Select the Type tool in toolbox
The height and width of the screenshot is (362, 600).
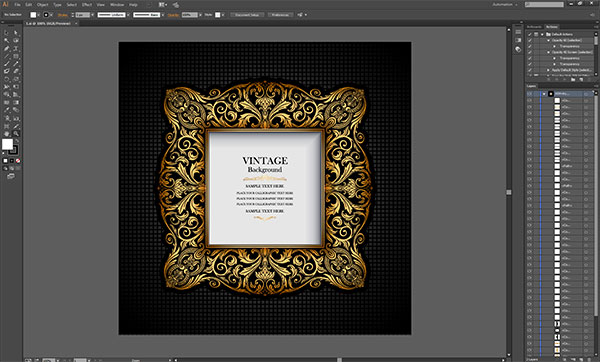(x=16, y=49)
